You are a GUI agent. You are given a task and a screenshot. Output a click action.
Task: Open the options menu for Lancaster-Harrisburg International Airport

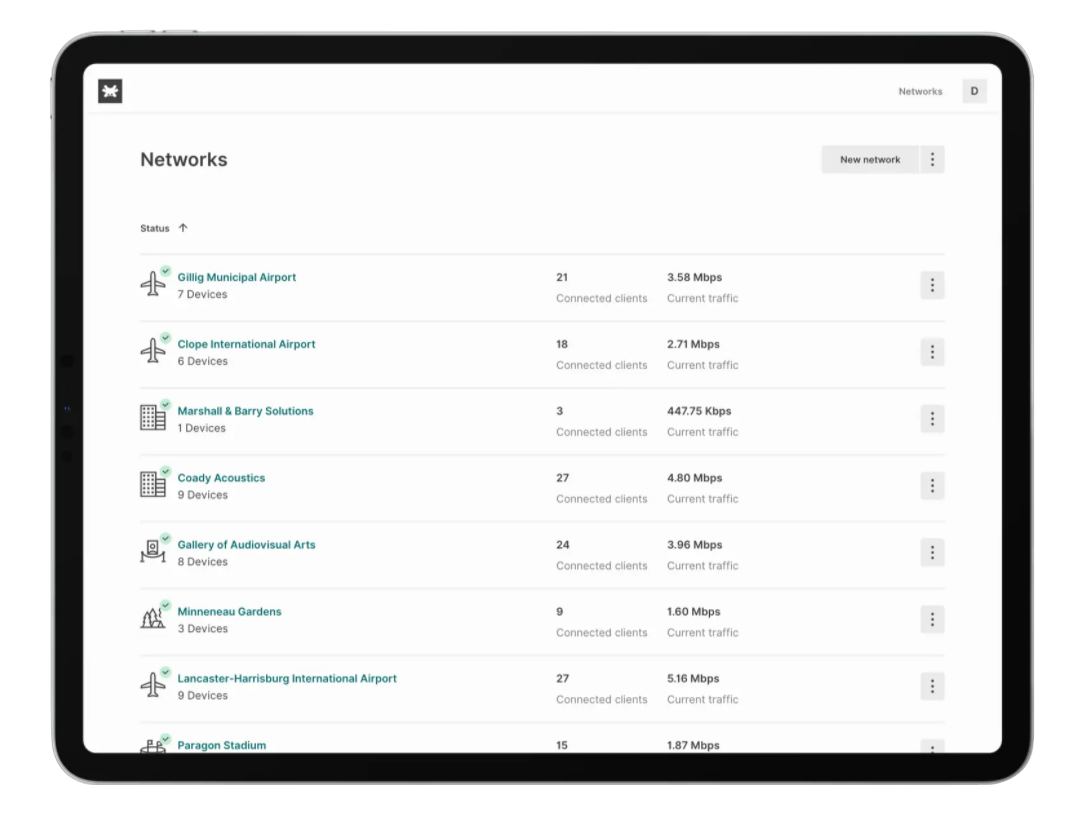point(932,686)
